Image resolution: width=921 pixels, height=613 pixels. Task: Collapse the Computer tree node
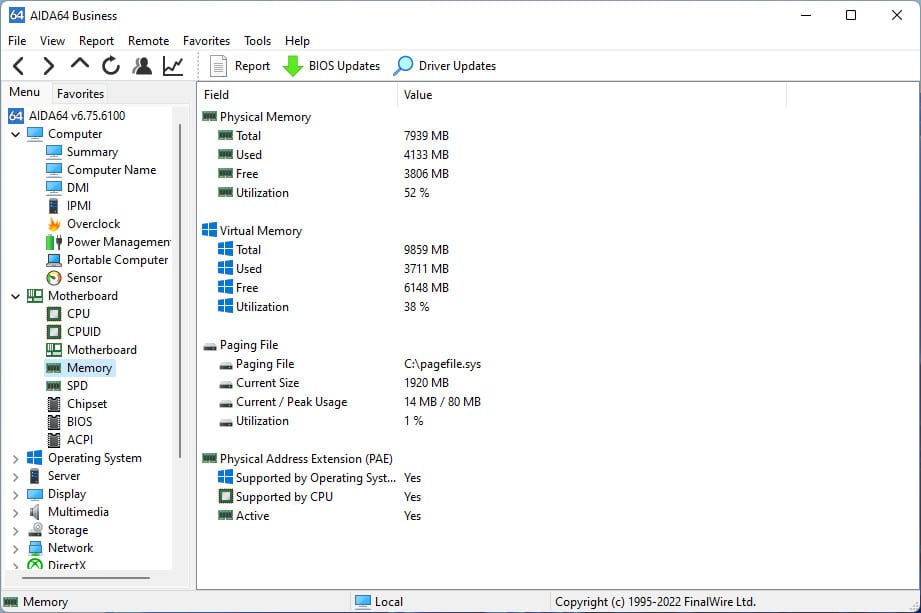(15, 134)
